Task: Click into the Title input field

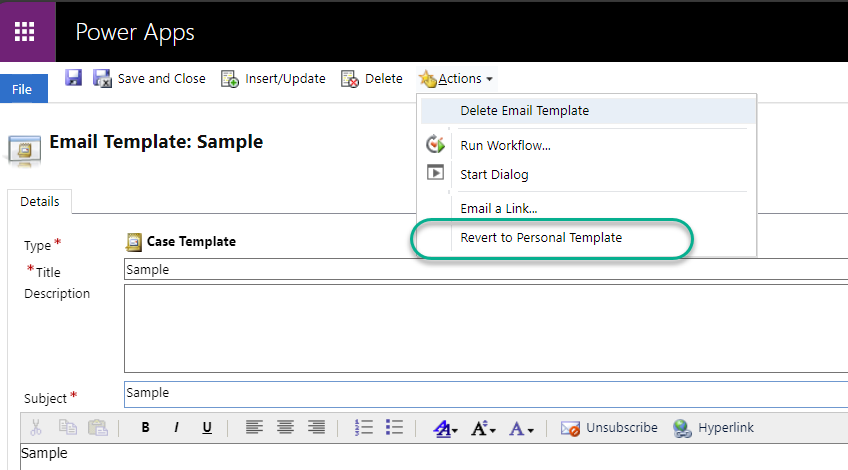Action: click(486, 269)
